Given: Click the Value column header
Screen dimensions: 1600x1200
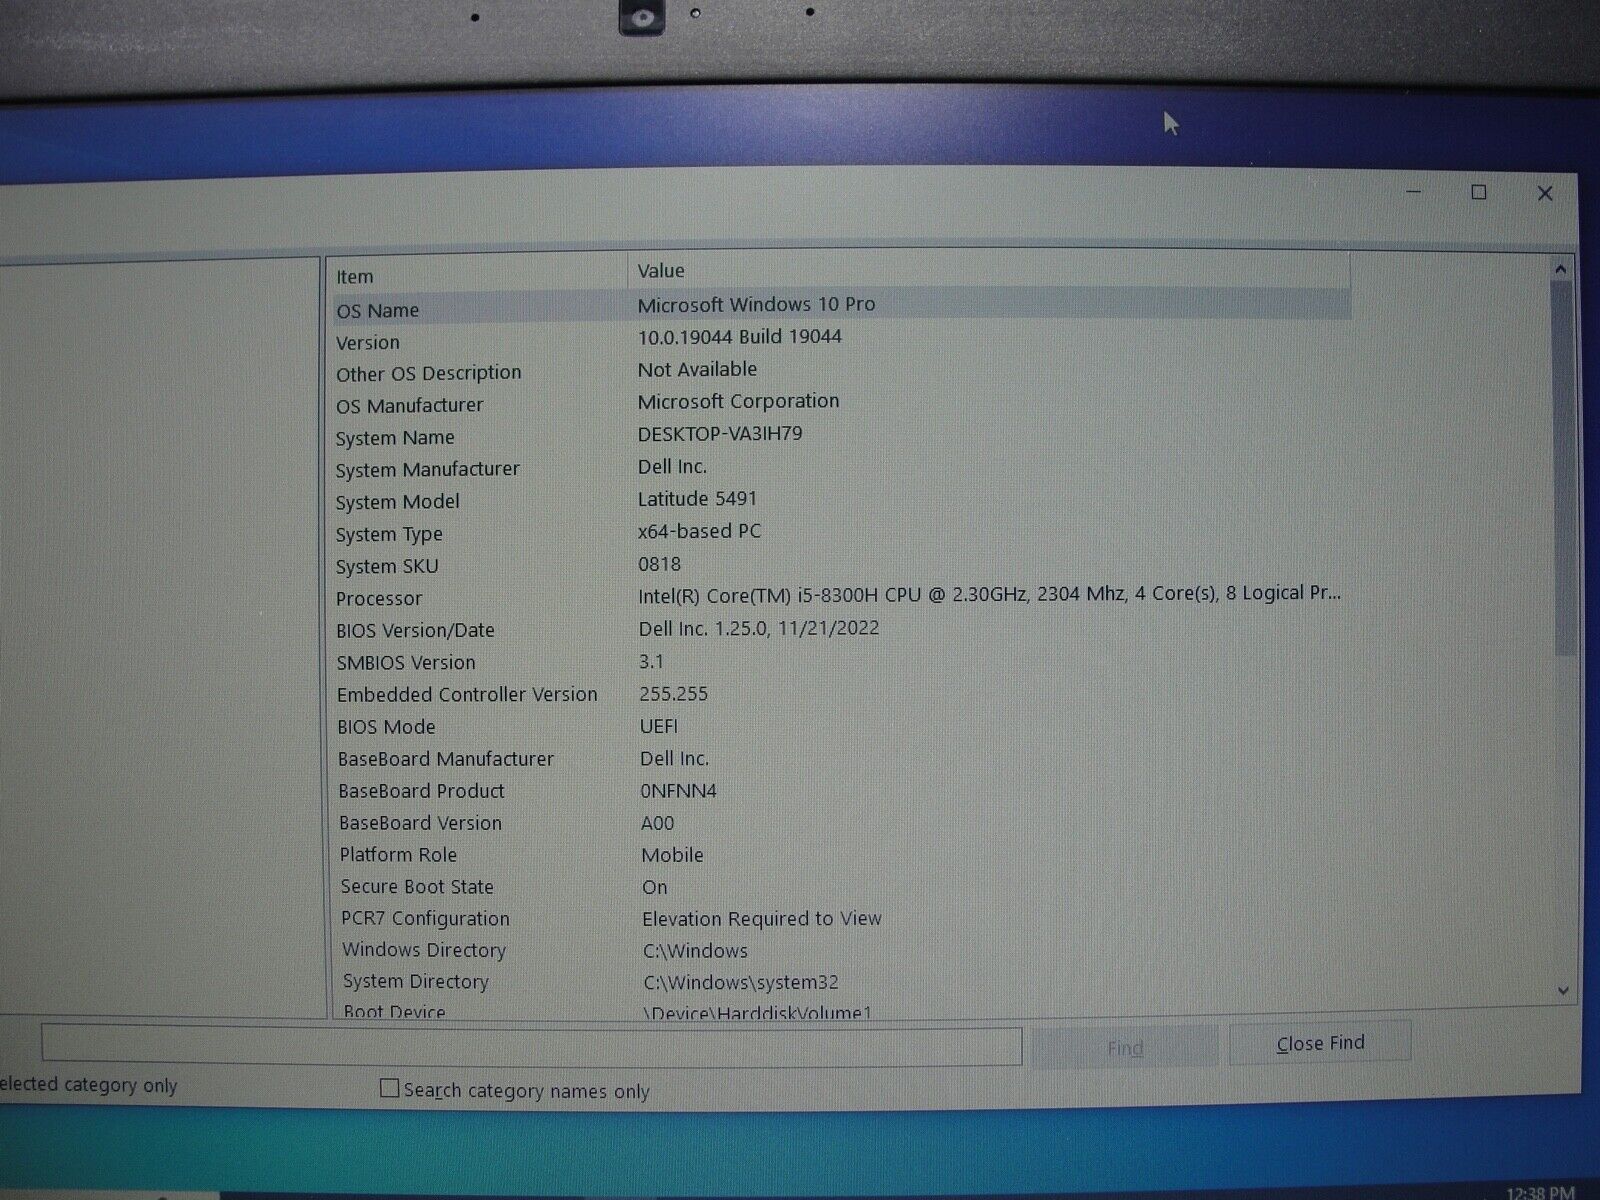Looking at the screenshot, I should click(989, 270).
